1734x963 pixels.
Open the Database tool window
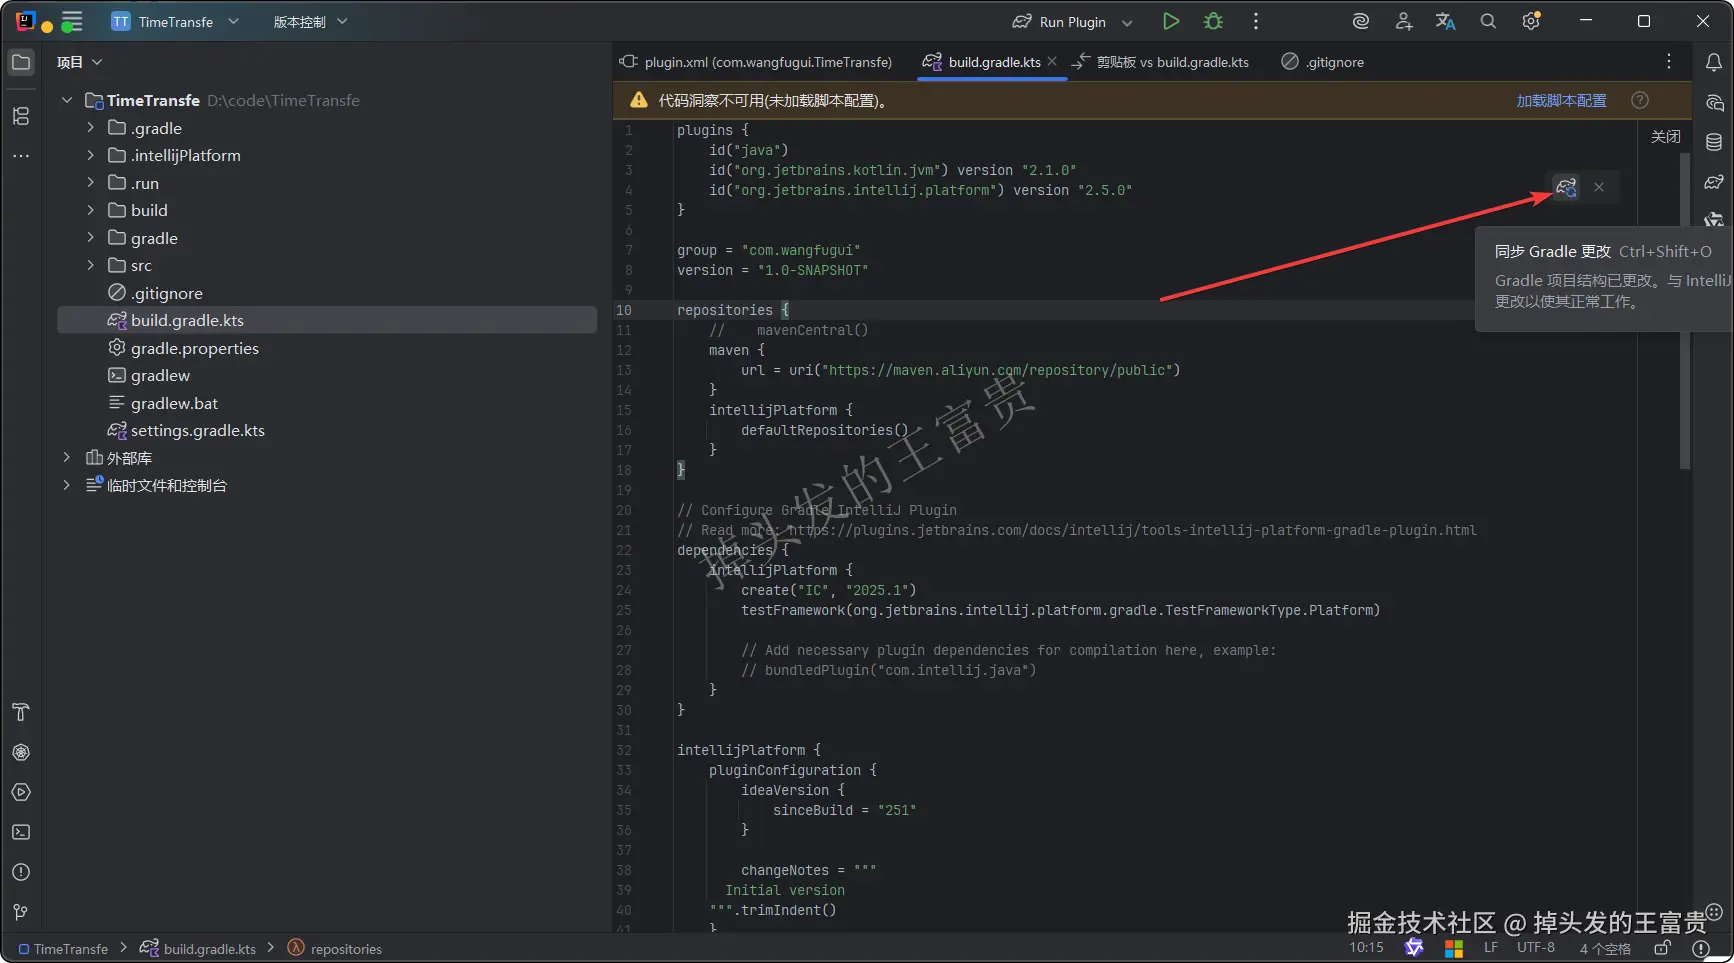pyautogui.click(x=1713, y=142)
